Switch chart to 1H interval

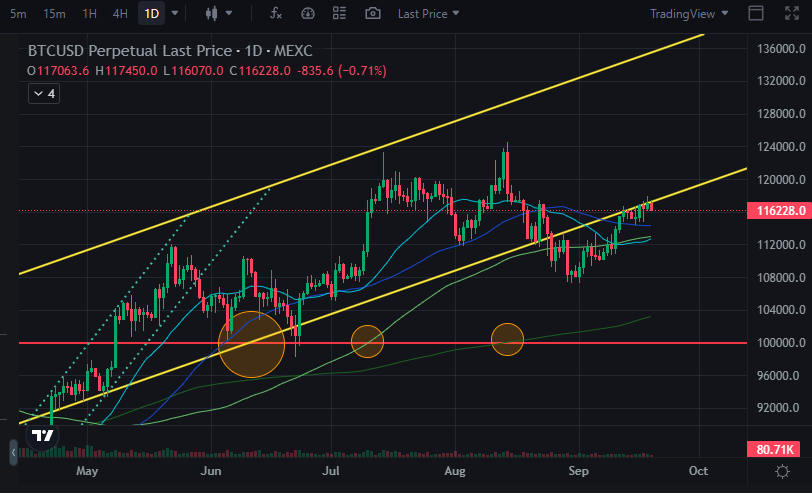90,14
